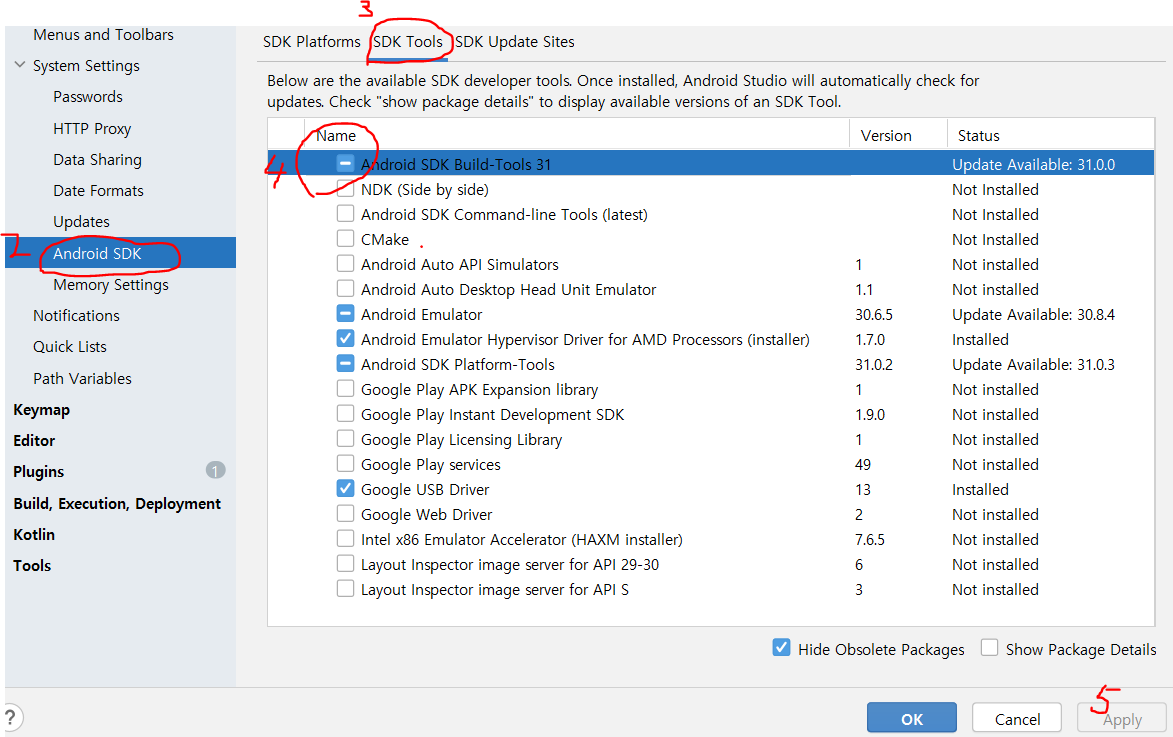
Task: Enable Show Package Details
Action: click(x=989, y=647)
